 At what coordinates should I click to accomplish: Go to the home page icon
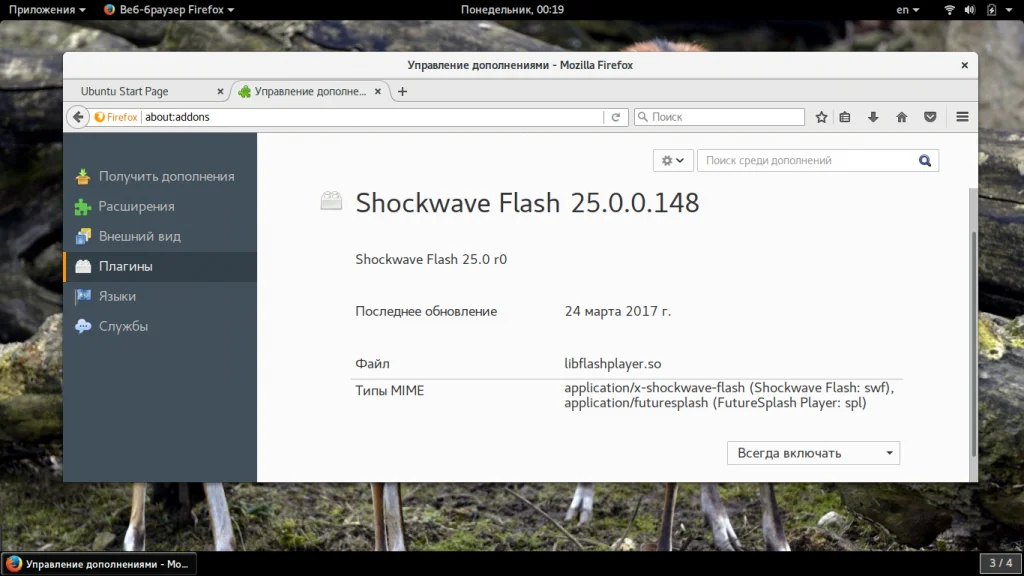click(x=902, y=117)
